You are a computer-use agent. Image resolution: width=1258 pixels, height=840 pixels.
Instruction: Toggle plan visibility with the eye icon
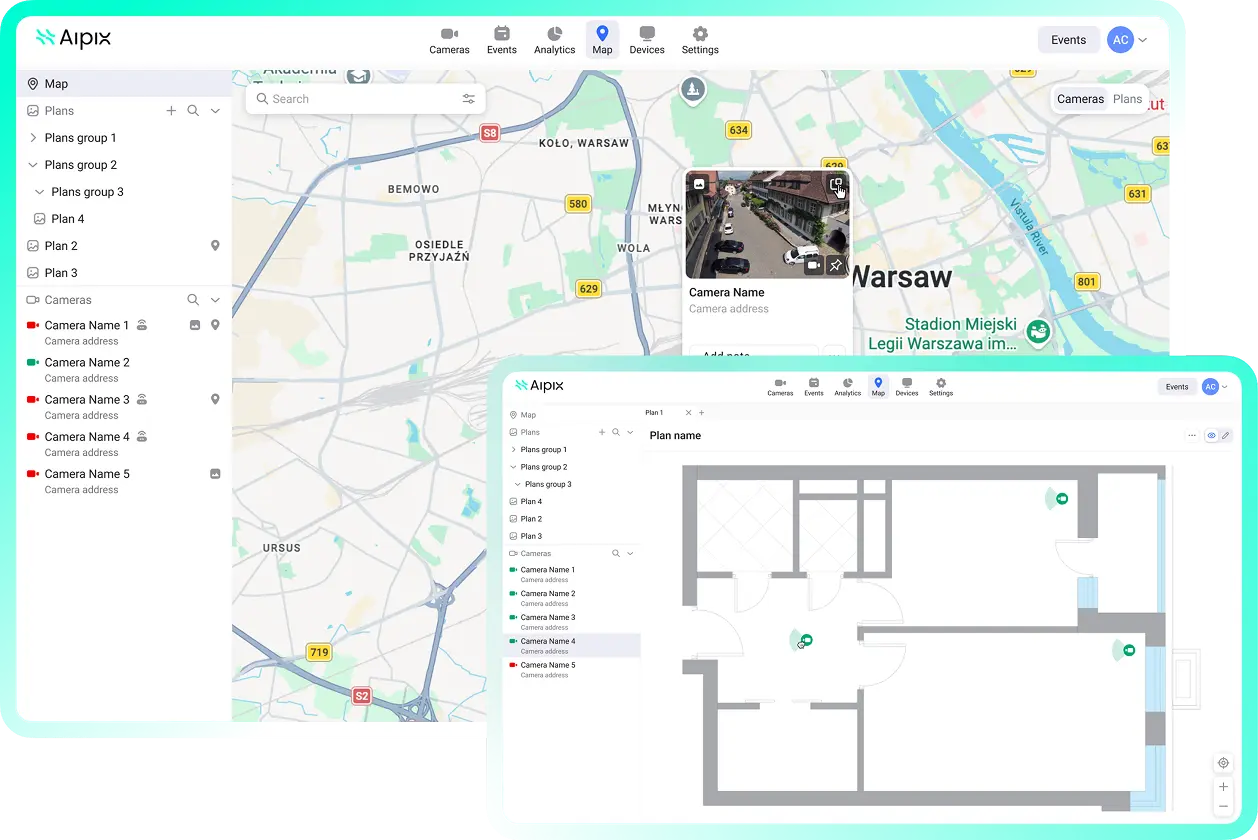pyautogui.click(x=1212, y=435)
